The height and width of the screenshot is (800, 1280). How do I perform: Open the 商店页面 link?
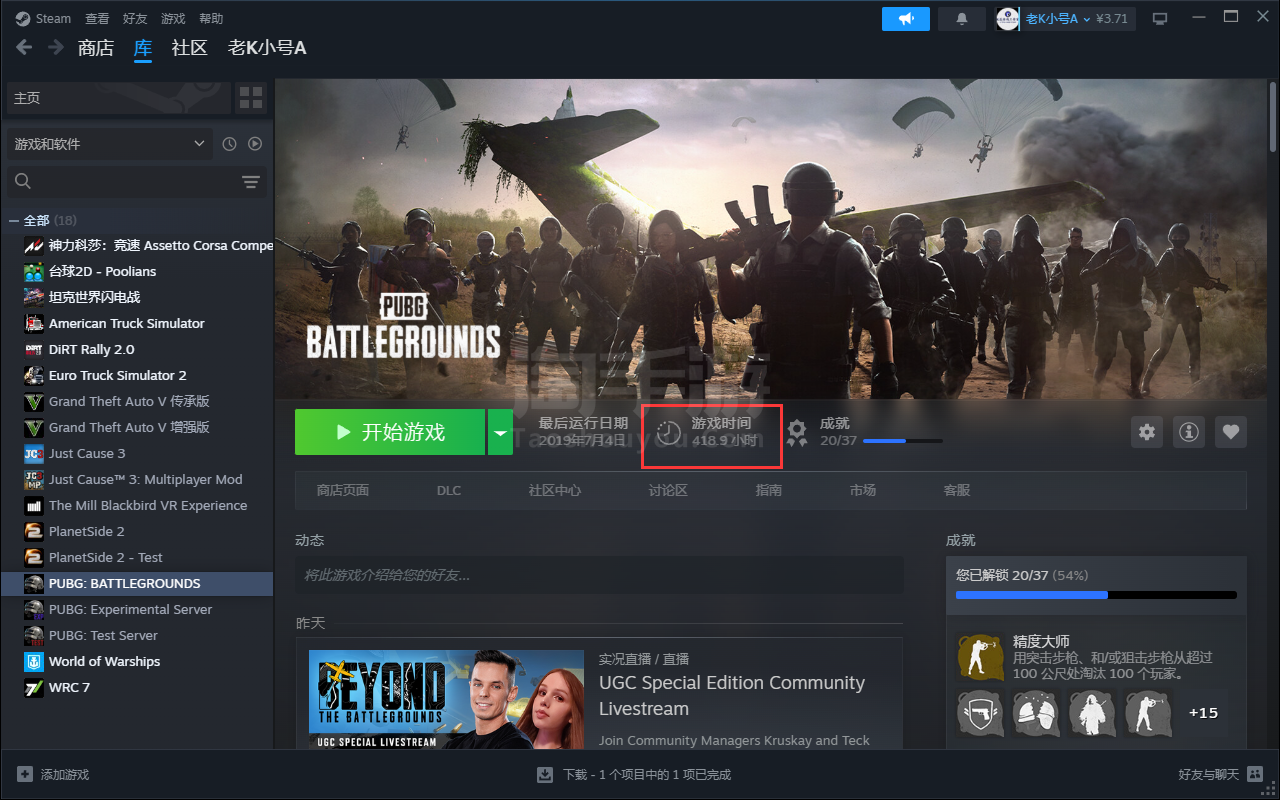343,490
